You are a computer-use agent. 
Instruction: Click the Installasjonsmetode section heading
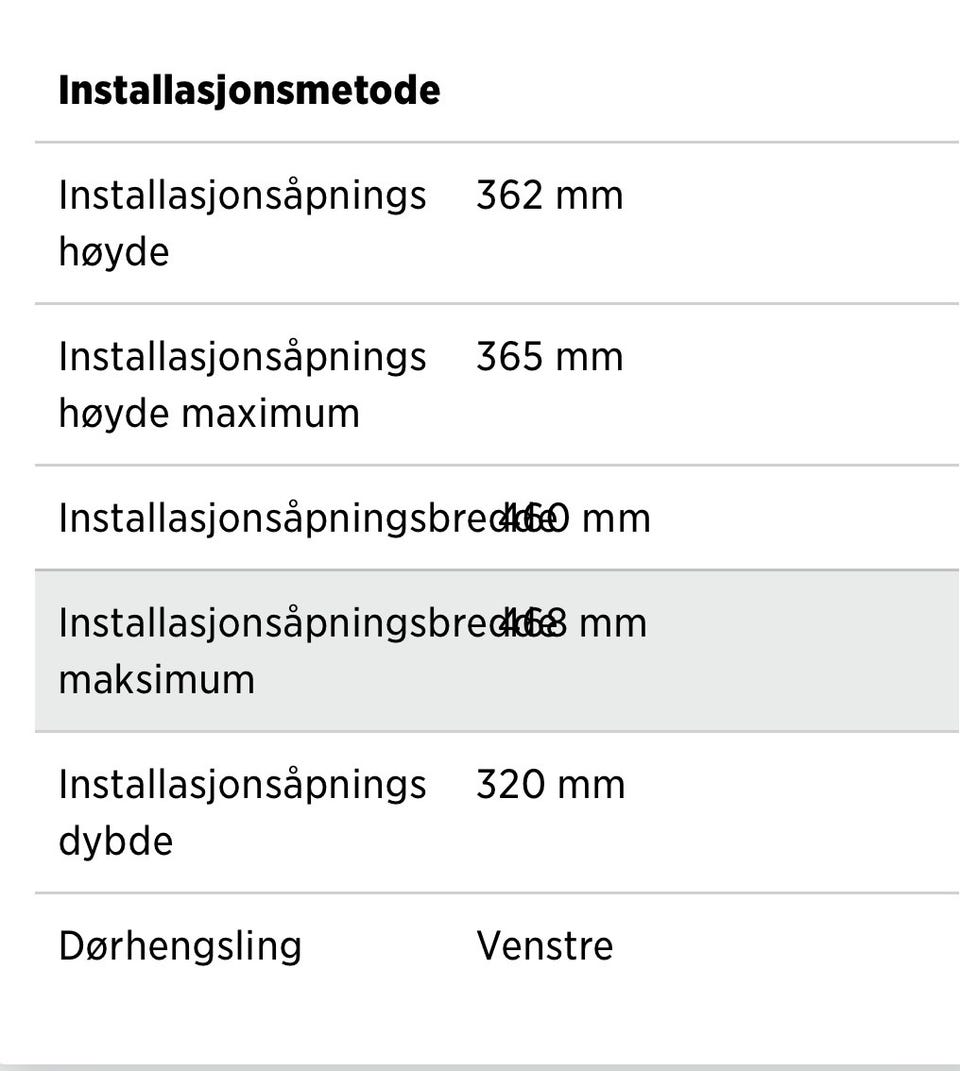point(249,90)
